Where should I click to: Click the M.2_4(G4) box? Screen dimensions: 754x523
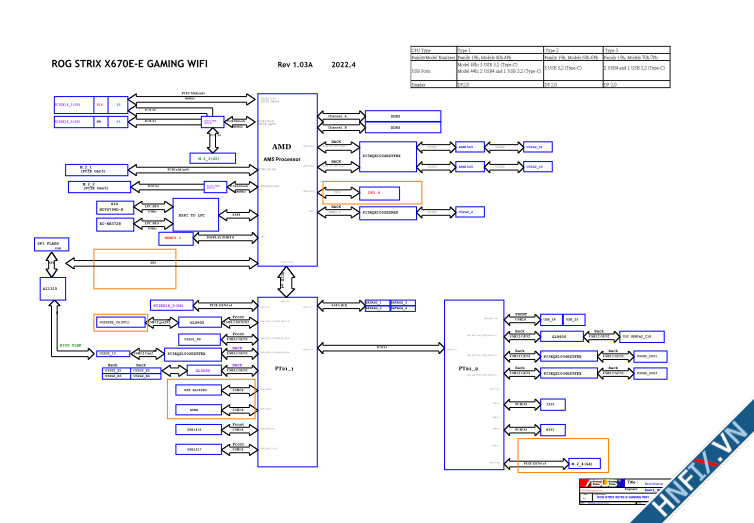(x=584, y=464)
